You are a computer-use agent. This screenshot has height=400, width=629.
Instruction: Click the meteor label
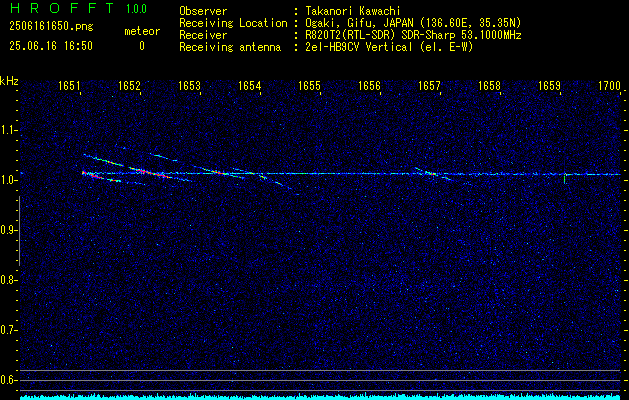coord(142,31)
